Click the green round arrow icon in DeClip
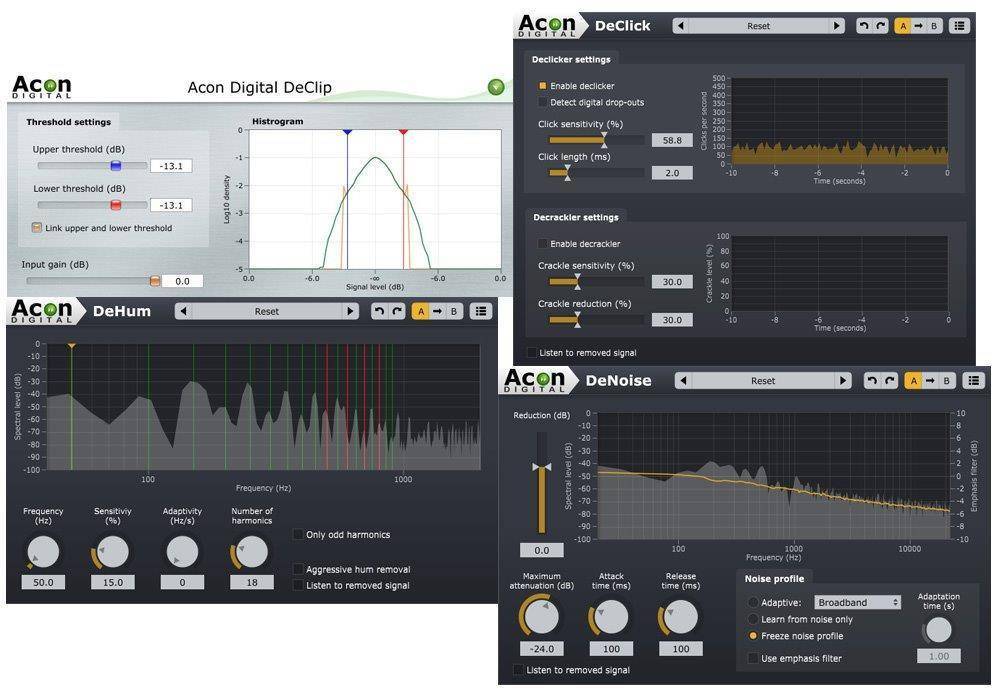This screenshot has width=1000, height=698. (x=496, y=87)
